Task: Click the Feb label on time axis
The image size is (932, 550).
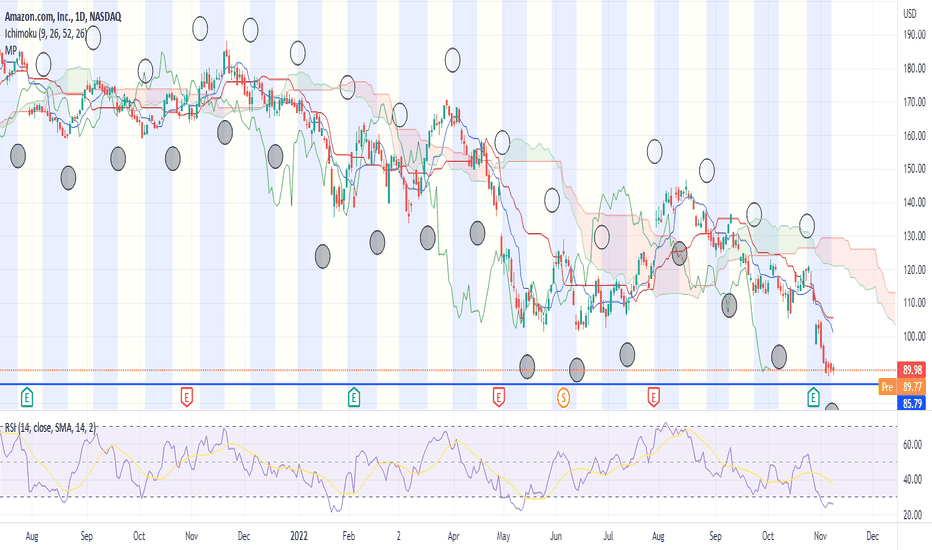Action: tap(349, 536)
